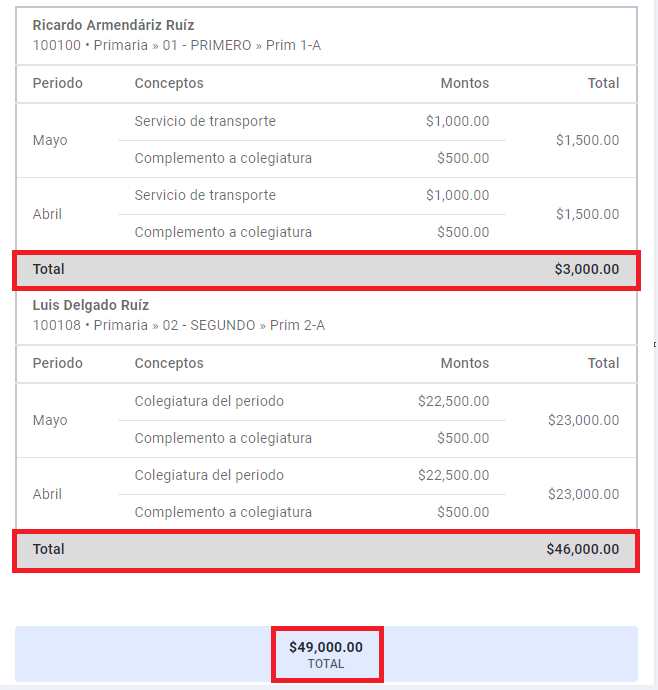Viewport: 658px width, 690px height.
Task: Click Luis's Mayo Colegiatura del periodo concept
Action: tap(209, 401)
